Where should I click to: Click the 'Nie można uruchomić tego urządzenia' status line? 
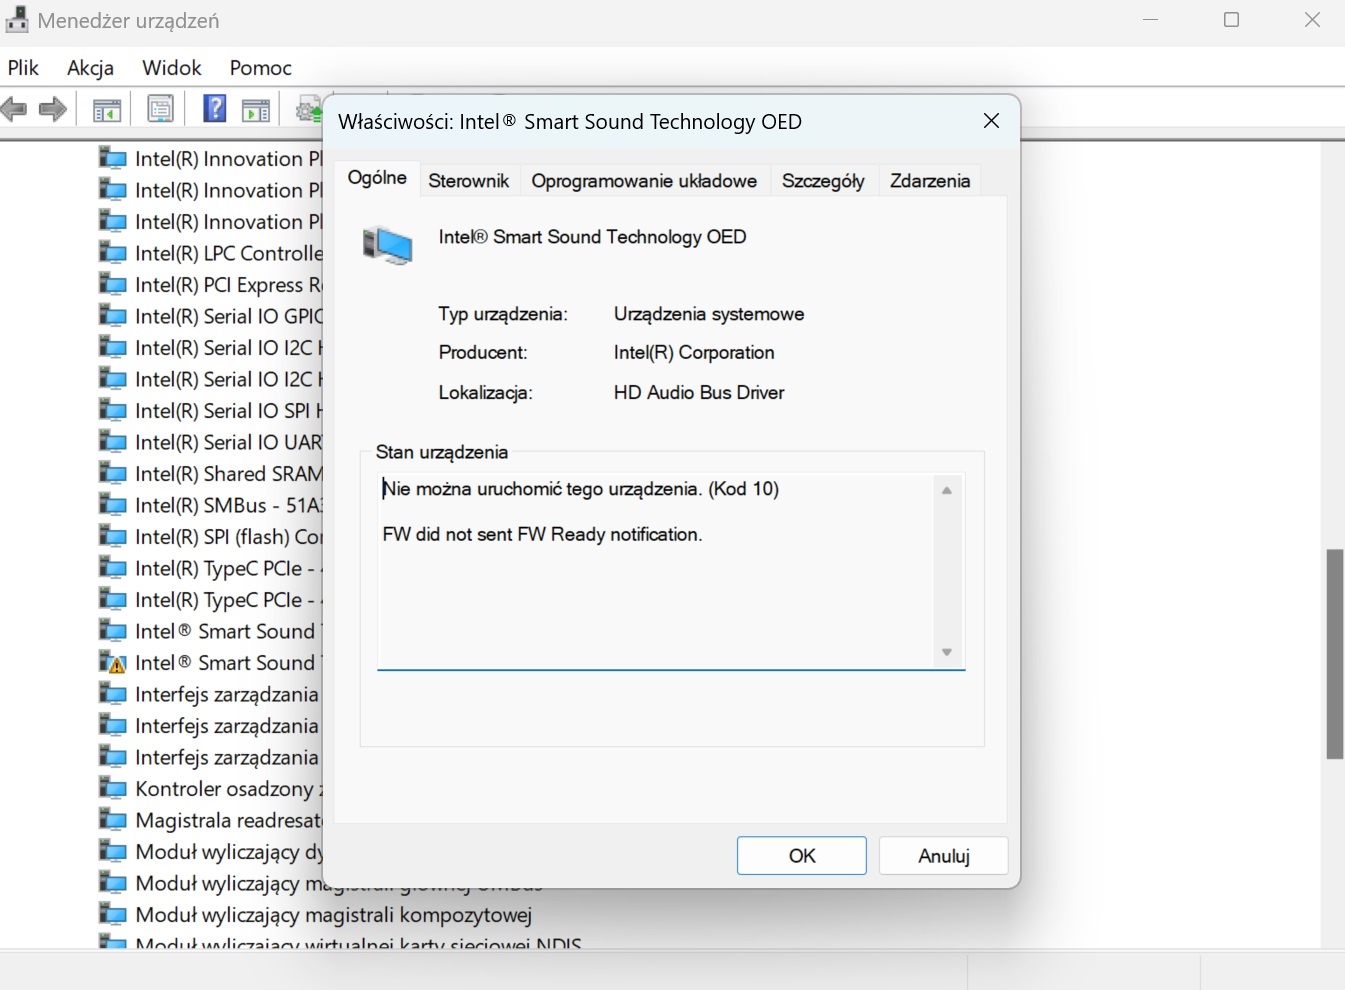point(581,489)
